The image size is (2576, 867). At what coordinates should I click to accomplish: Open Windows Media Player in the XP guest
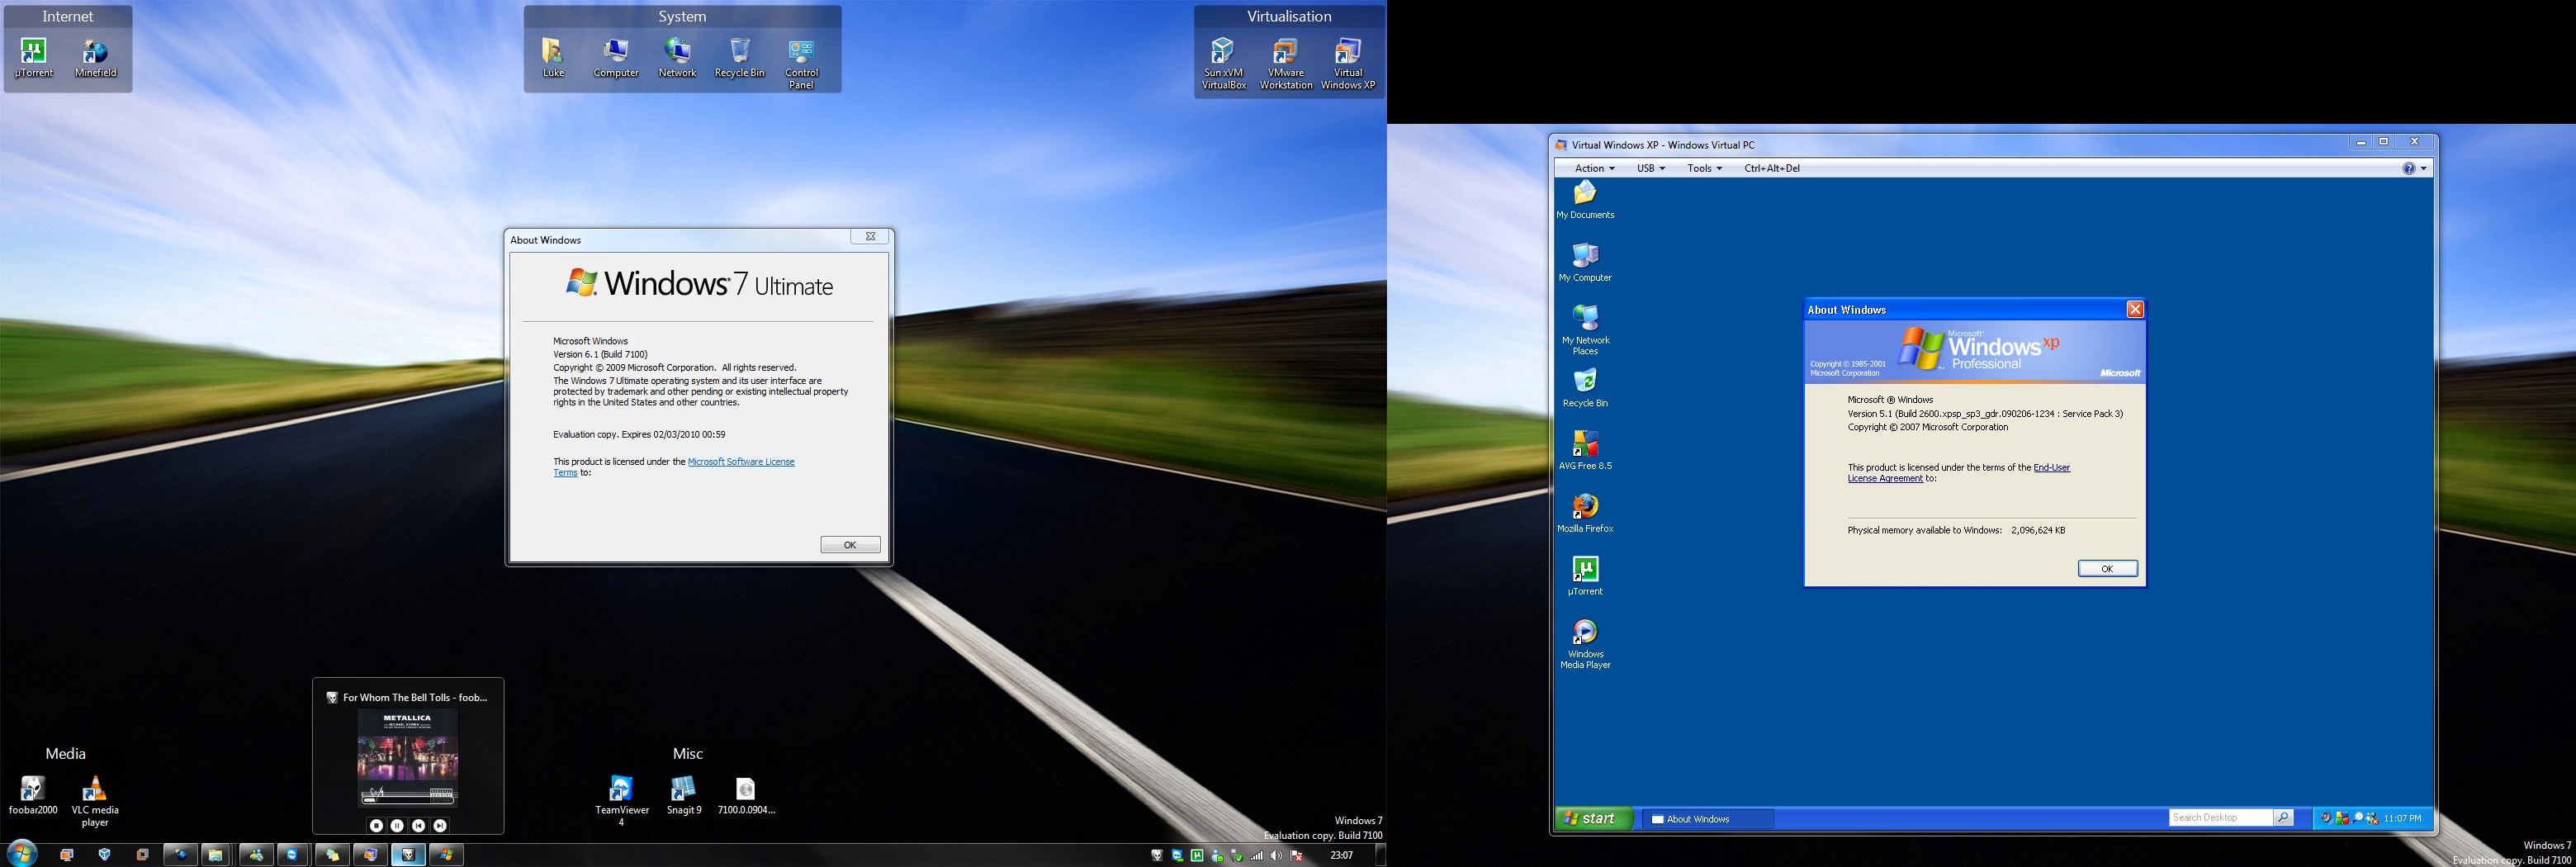1585,633
